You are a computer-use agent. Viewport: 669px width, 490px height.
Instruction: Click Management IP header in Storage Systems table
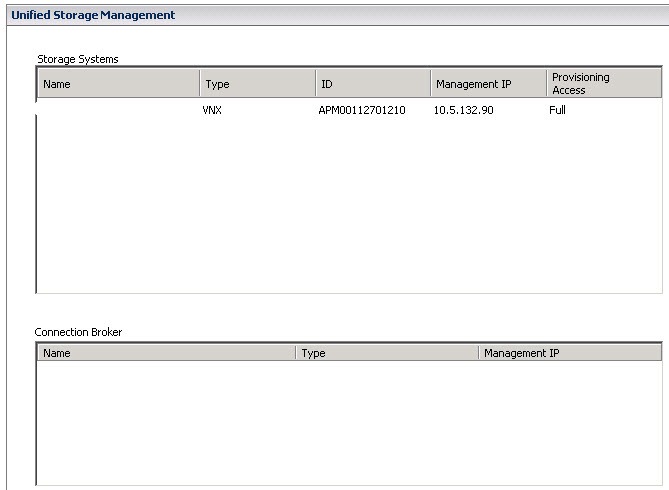(x=487, y=84)
